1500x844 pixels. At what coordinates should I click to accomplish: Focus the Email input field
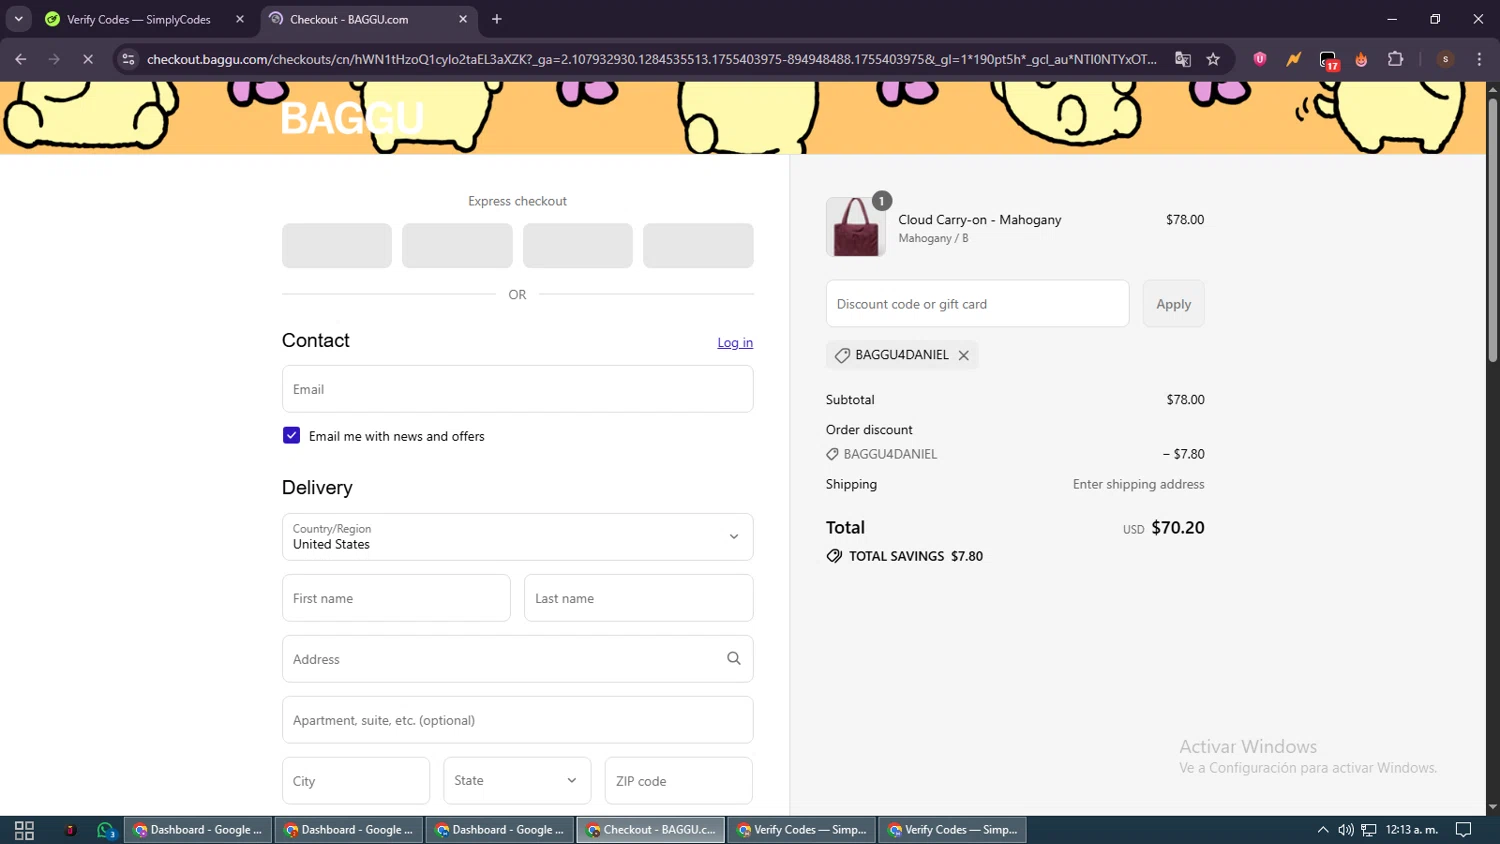(517, 389)
